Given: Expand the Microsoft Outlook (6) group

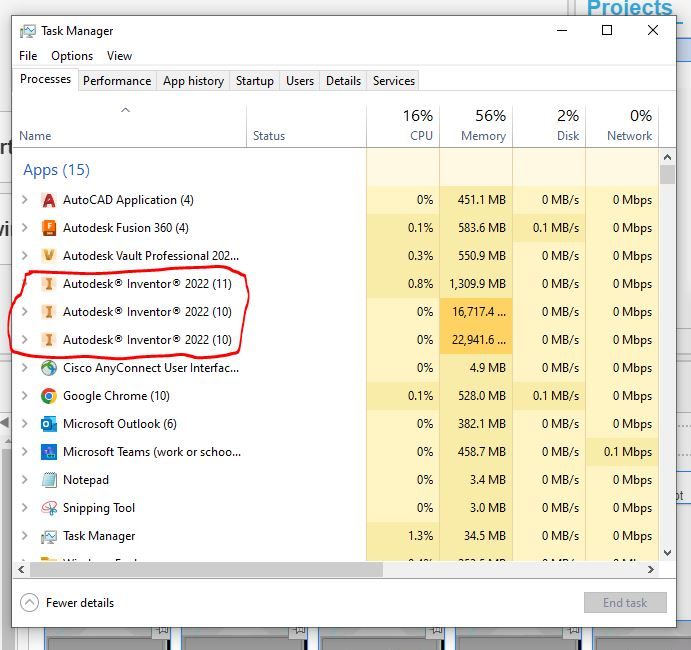Looking at the screenshot, I should (25, 423).
